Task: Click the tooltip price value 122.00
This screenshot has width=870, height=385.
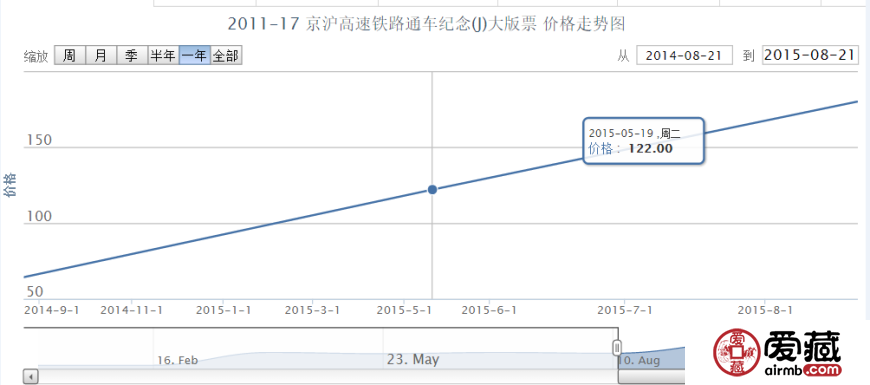Action: (x=650, y=149)
